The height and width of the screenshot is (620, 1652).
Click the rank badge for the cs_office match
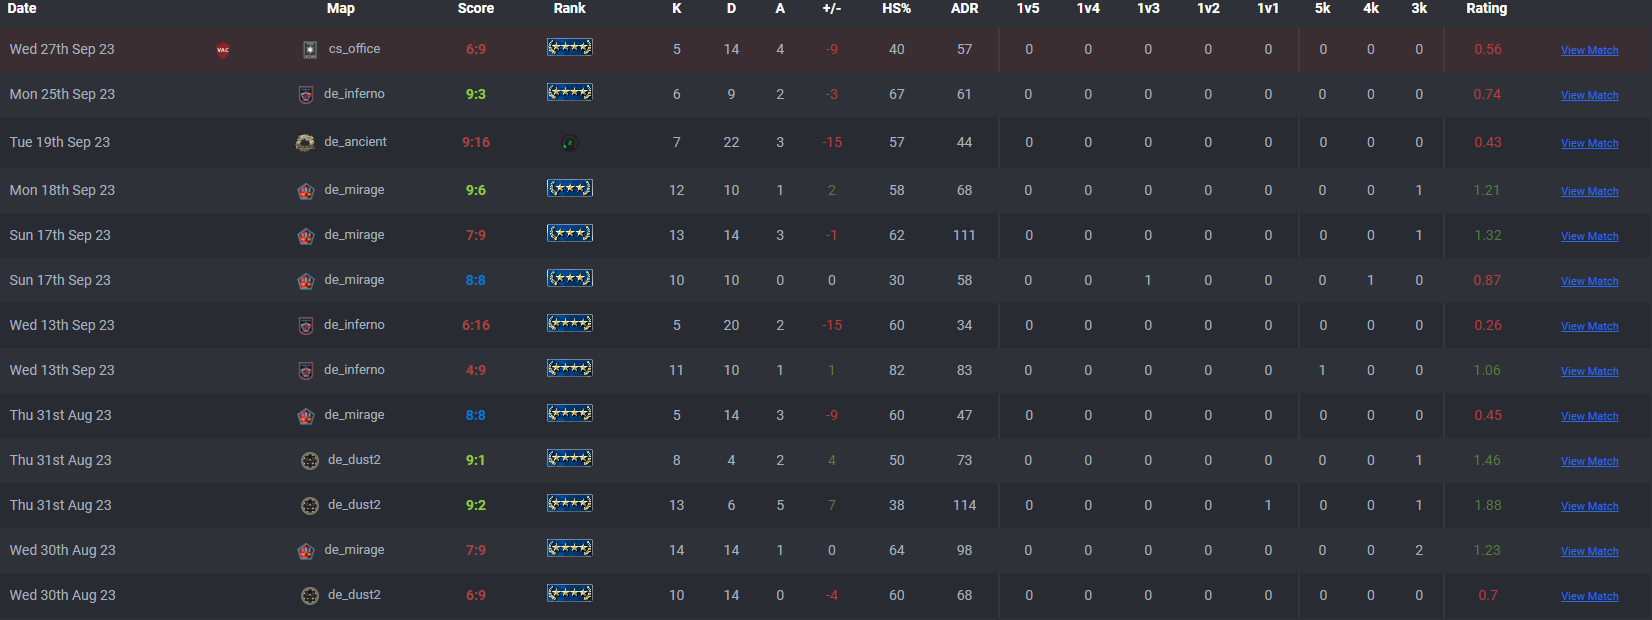(x=570, y=47)
